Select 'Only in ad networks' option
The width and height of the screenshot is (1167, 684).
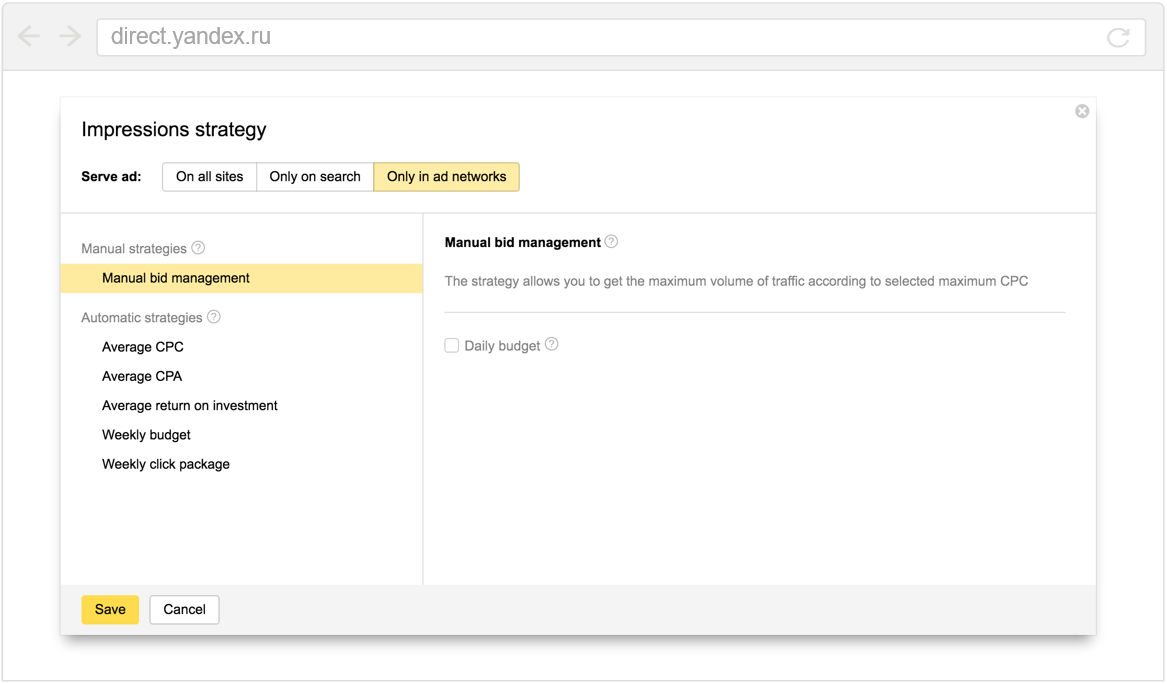point(446,177)
